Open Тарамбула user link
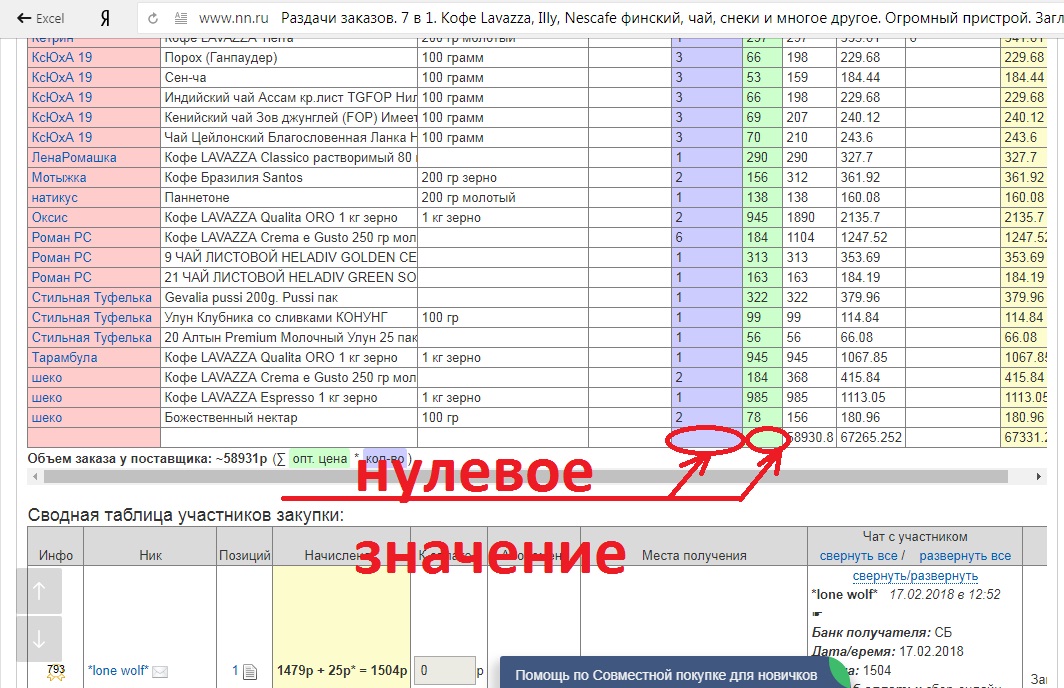Screen dimensions: 1064x688 [64, 358]
